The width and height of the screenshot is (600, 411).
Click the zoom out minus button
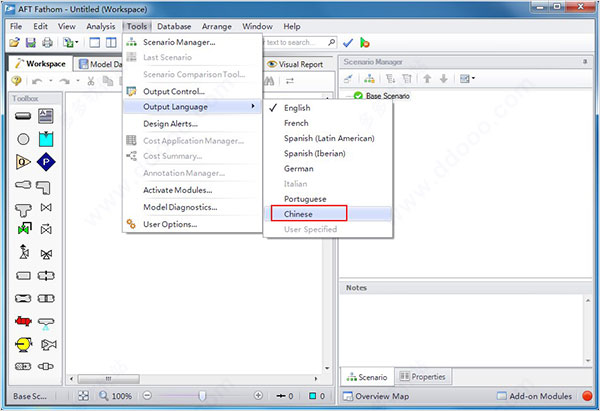coord(147,396)
